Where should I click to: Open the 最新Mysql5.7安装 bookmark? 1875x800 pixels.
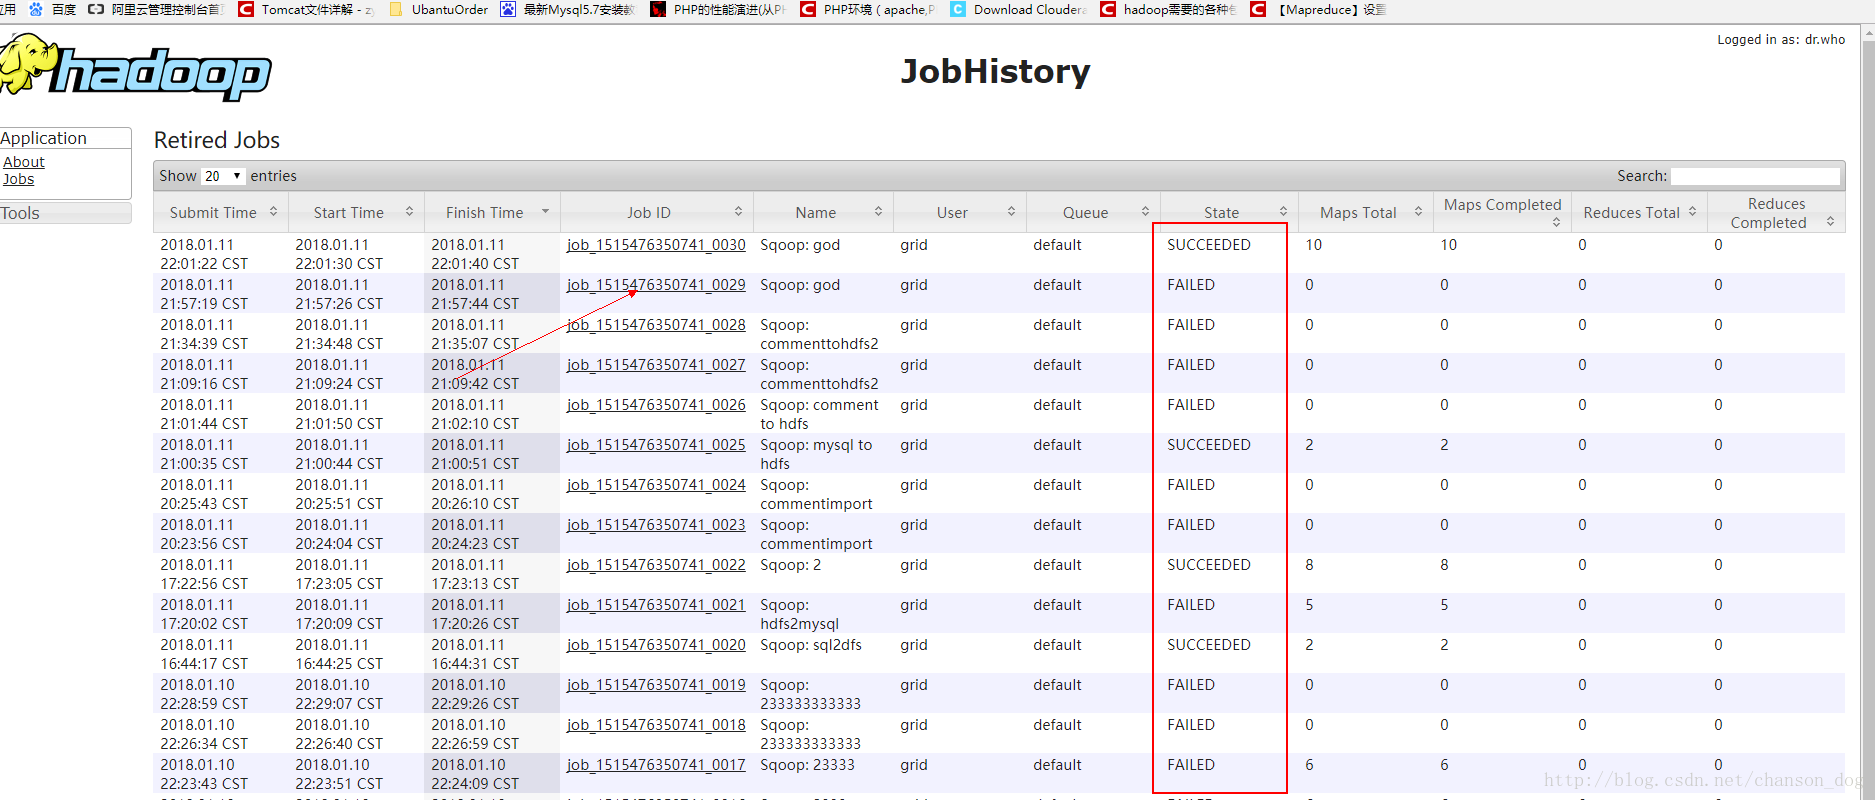click(568, 9)
